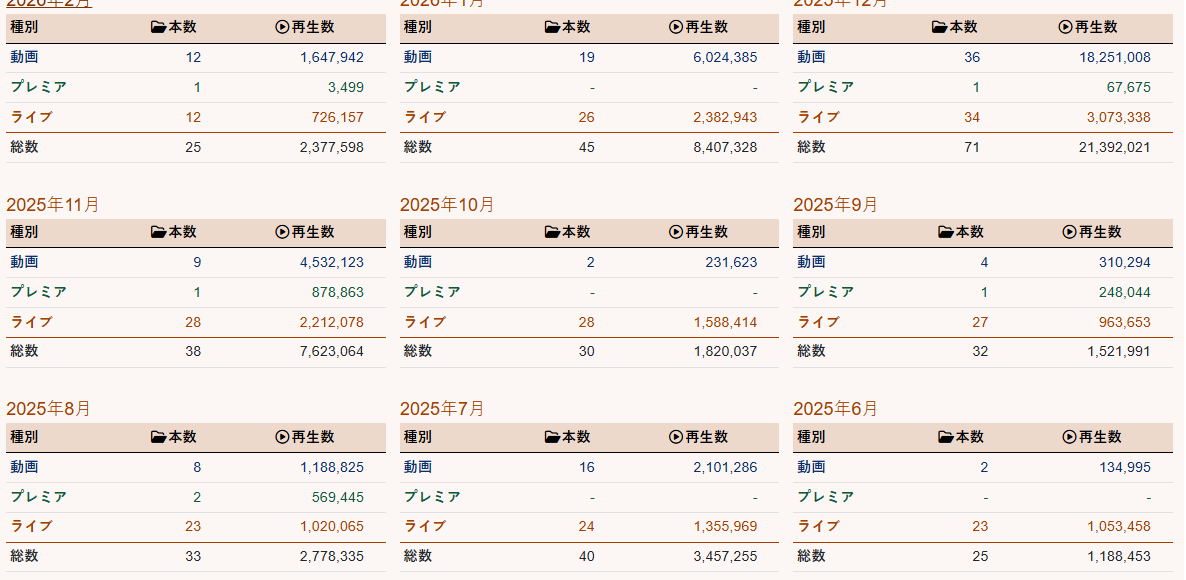
Task: Click the video views value 231,623
Action: (x=731, y=262)
